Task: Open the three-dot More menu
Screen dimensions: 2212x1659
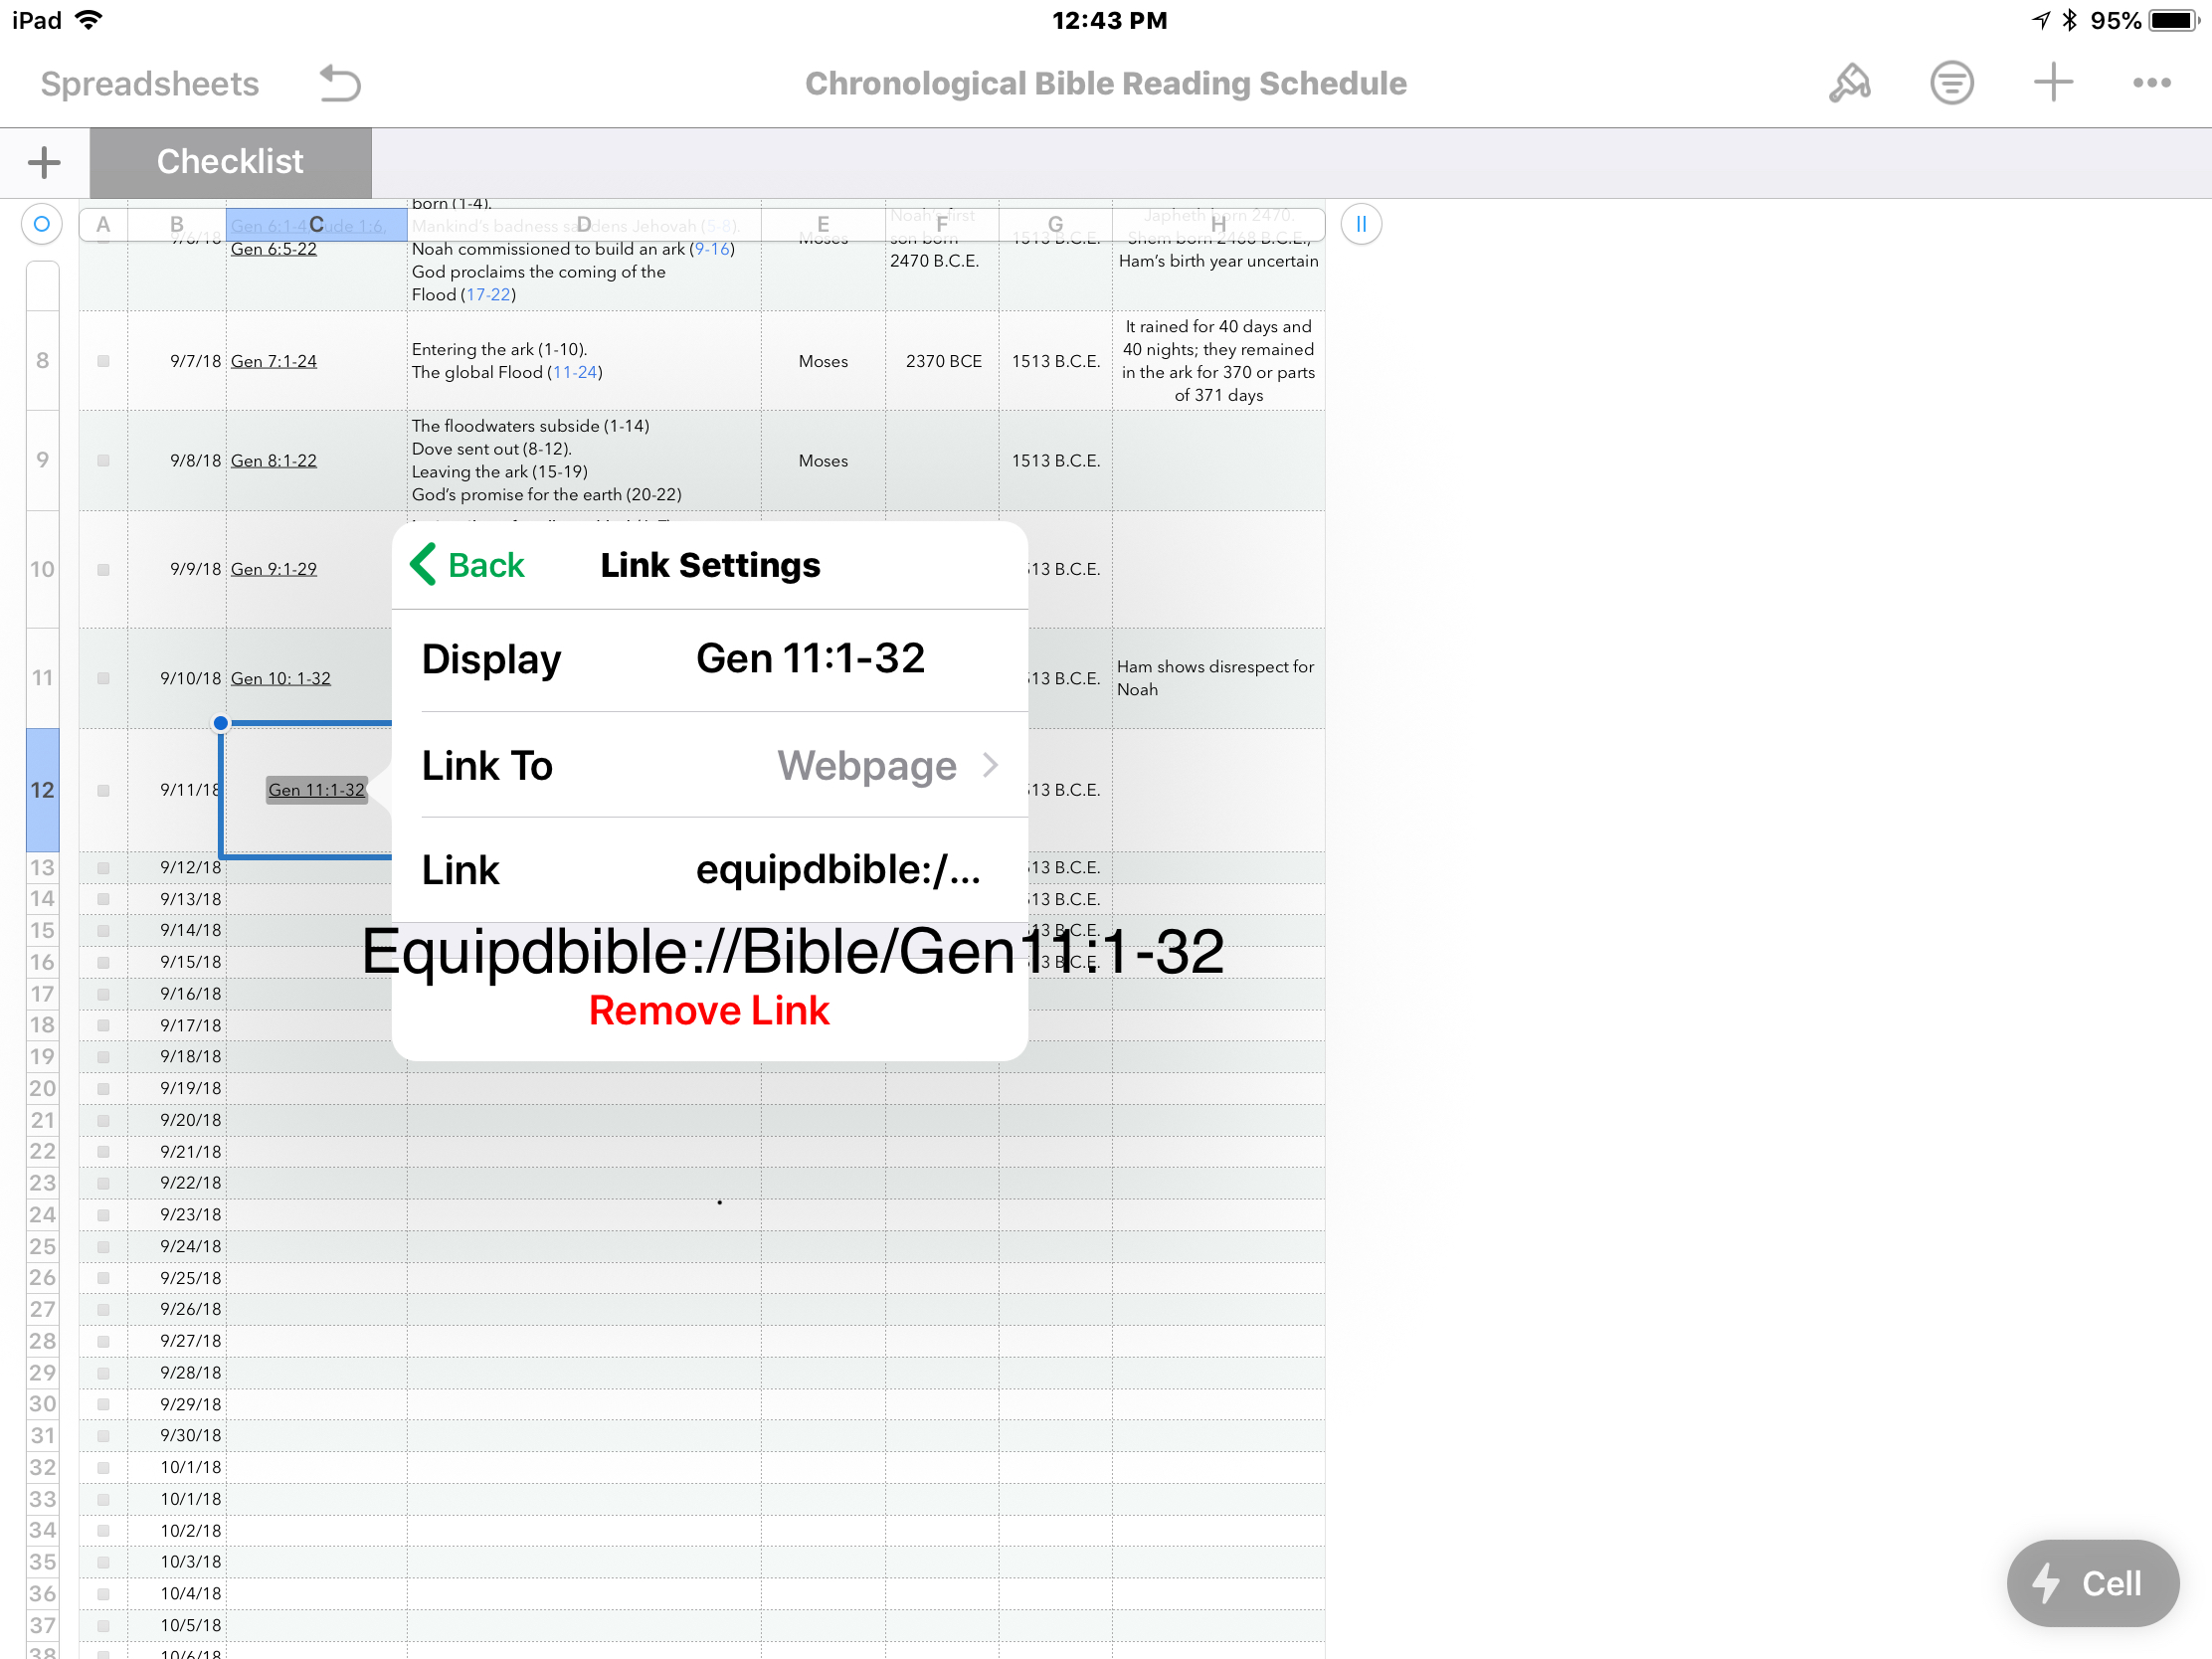Action: tap(2151, 83)
